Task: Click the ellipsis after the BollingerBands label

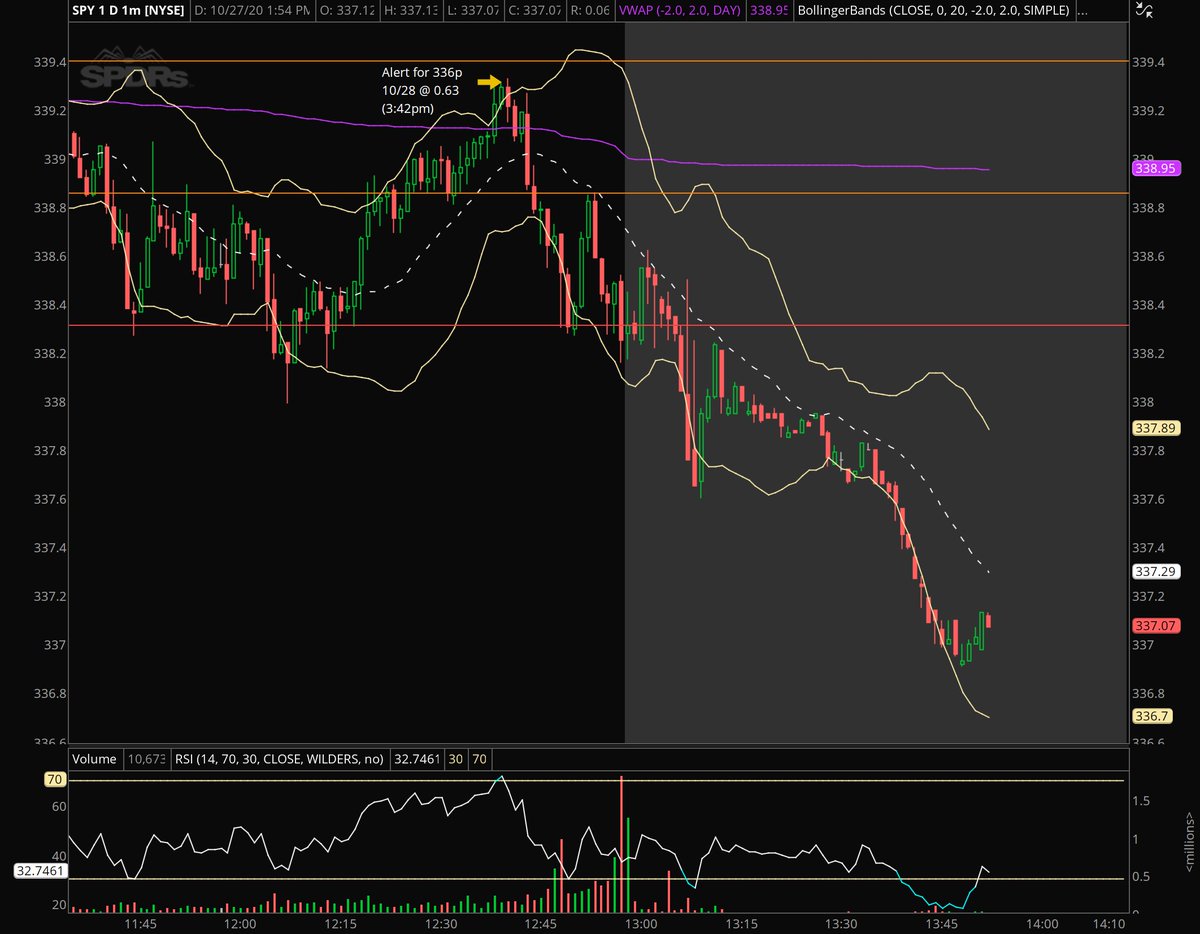Action: pos(1084,11)
